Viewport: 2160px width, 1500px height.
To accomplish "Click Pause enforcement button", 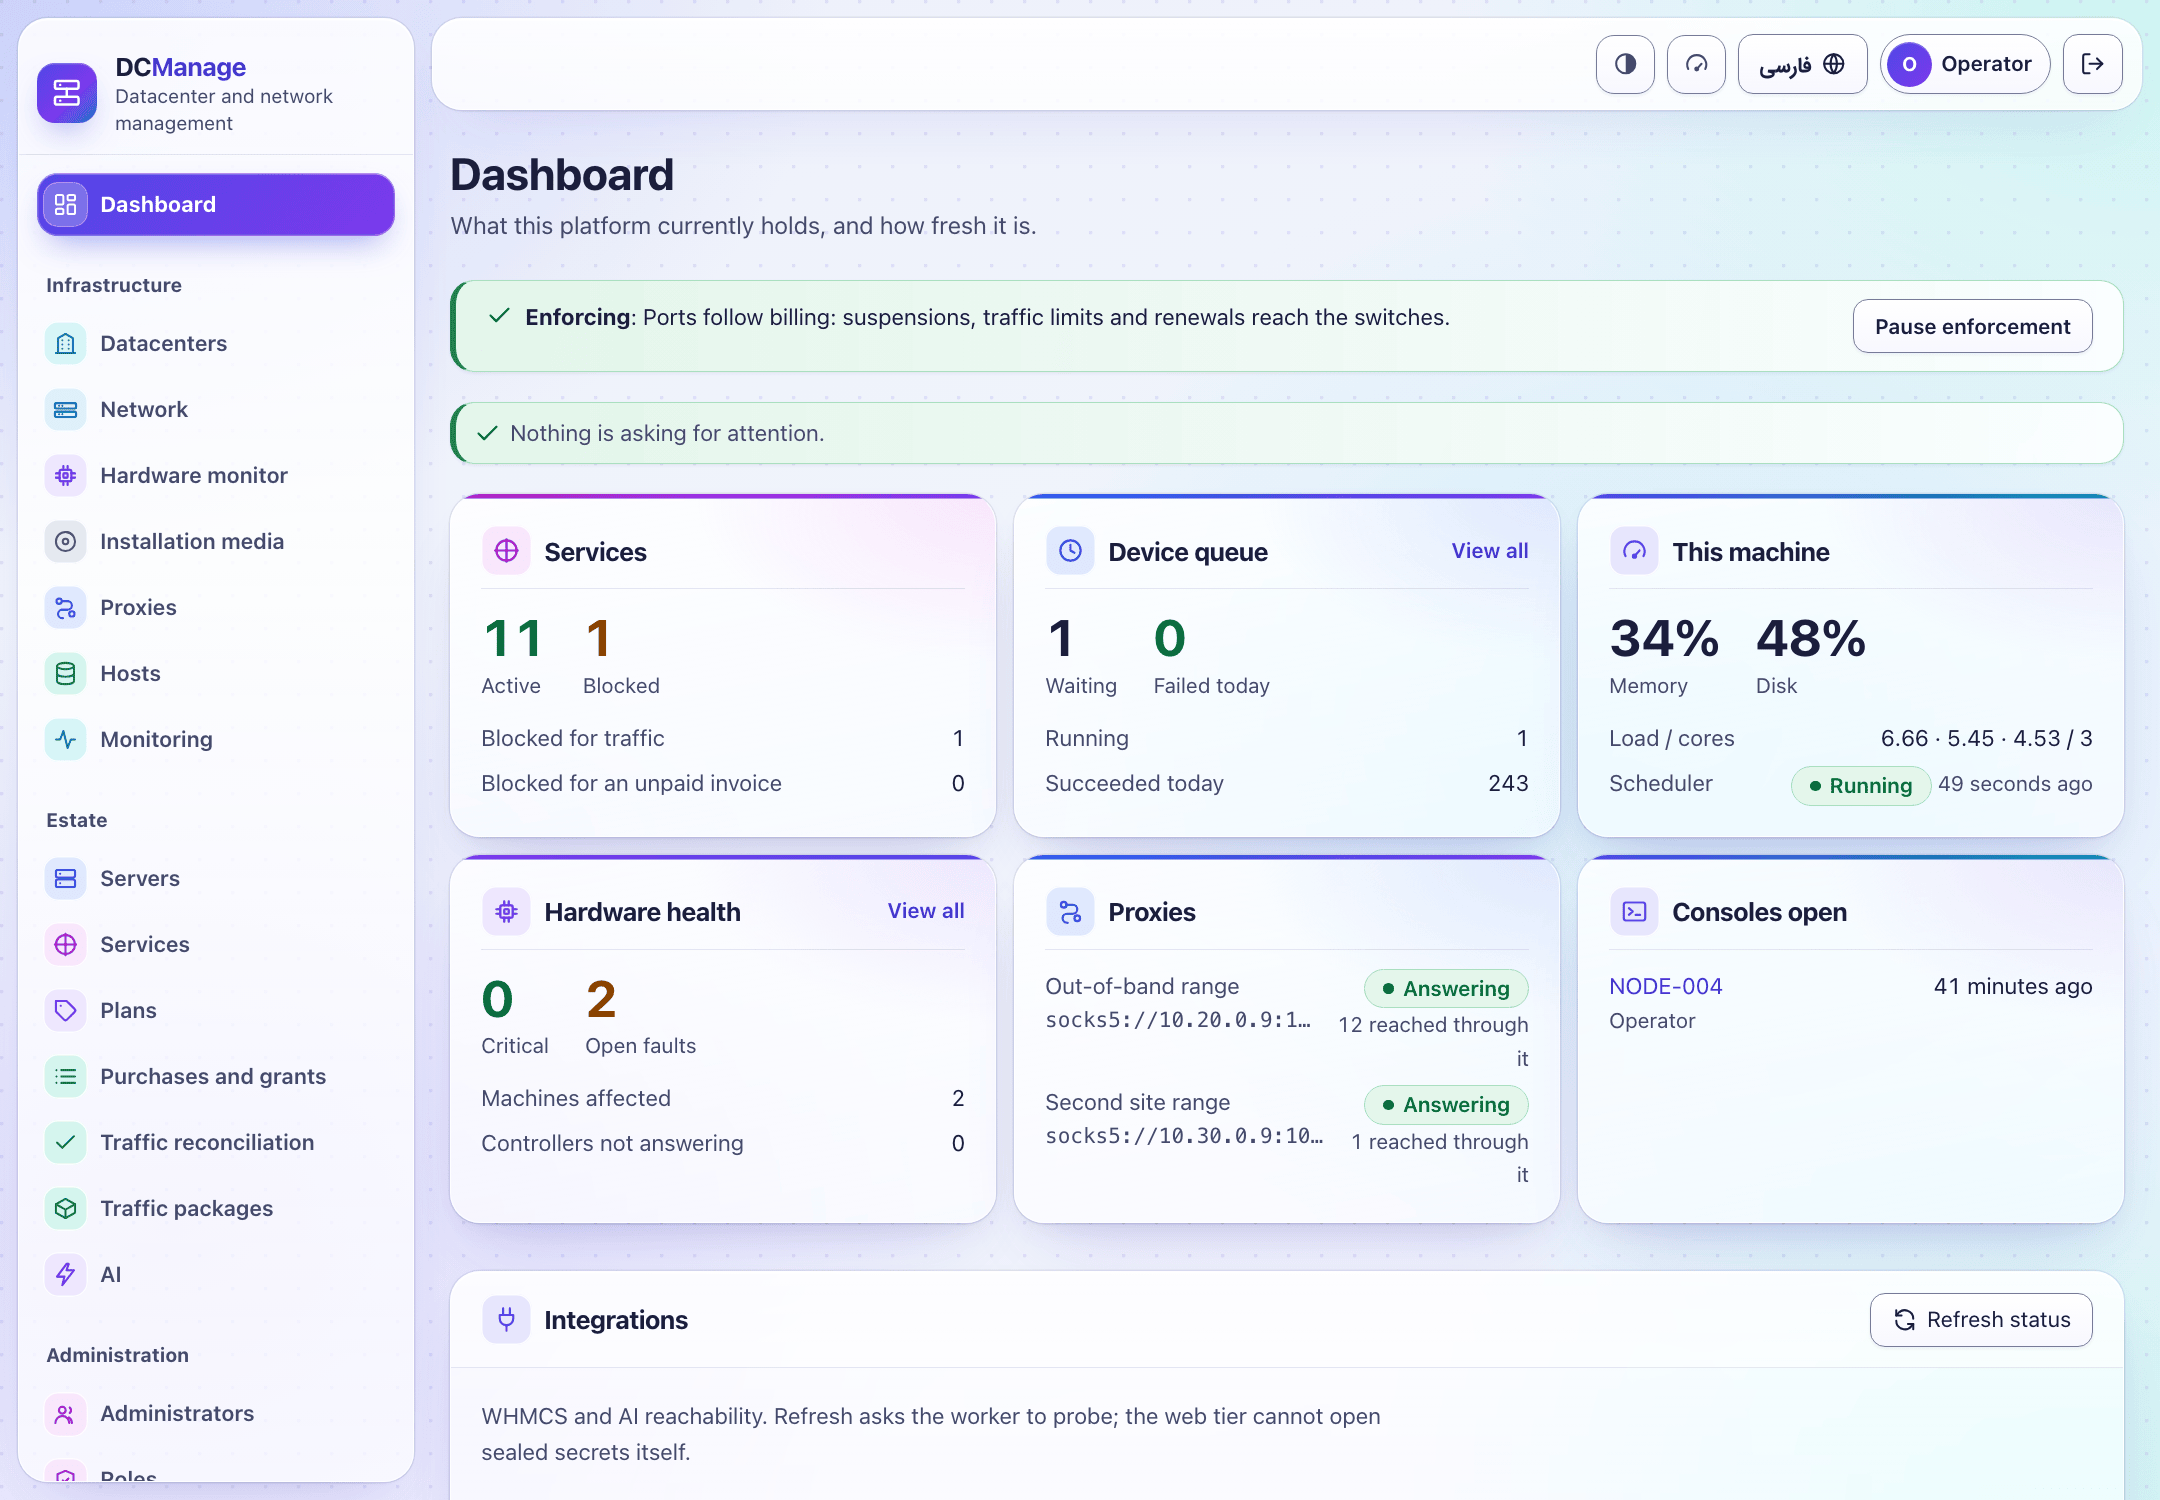I will (1972, 326).
